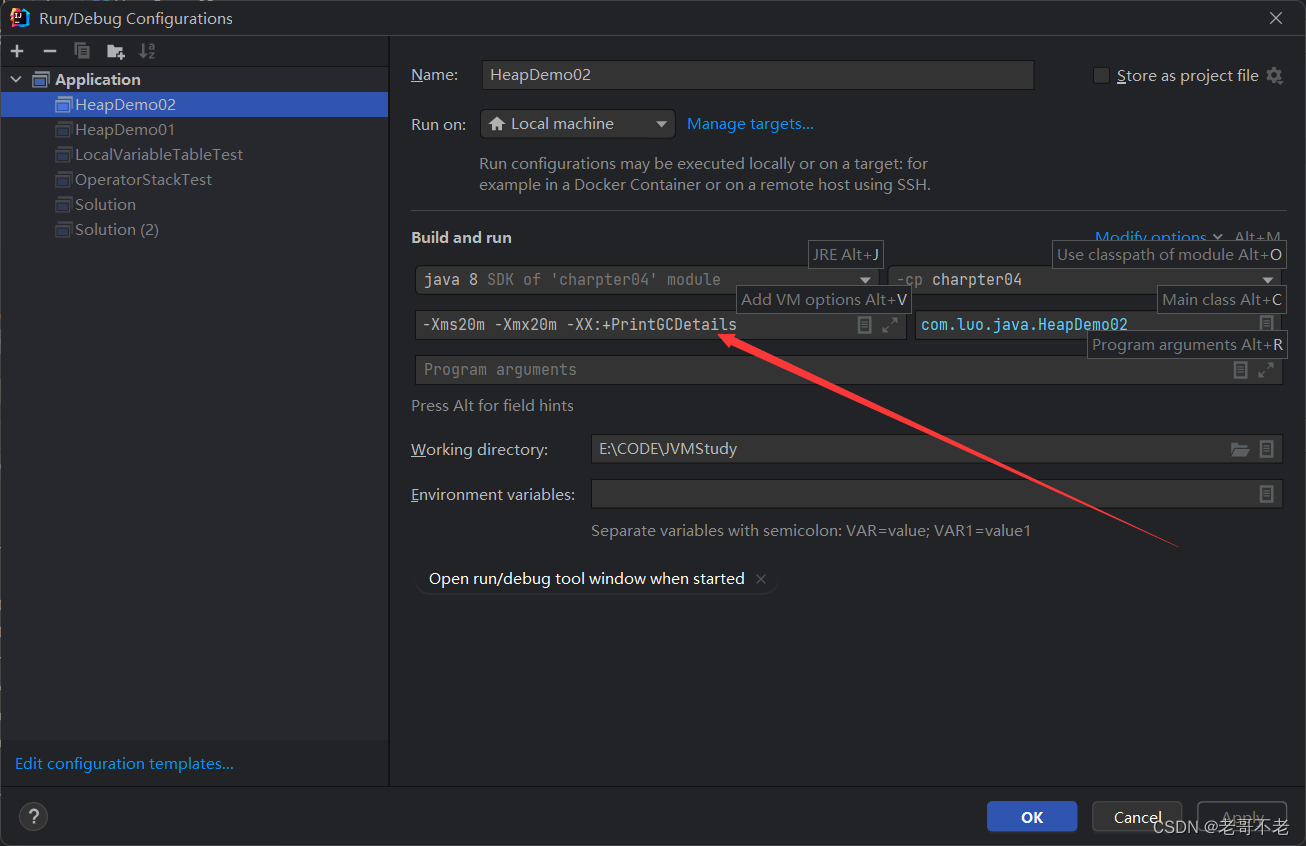Open the Modify options menu

1158,238
